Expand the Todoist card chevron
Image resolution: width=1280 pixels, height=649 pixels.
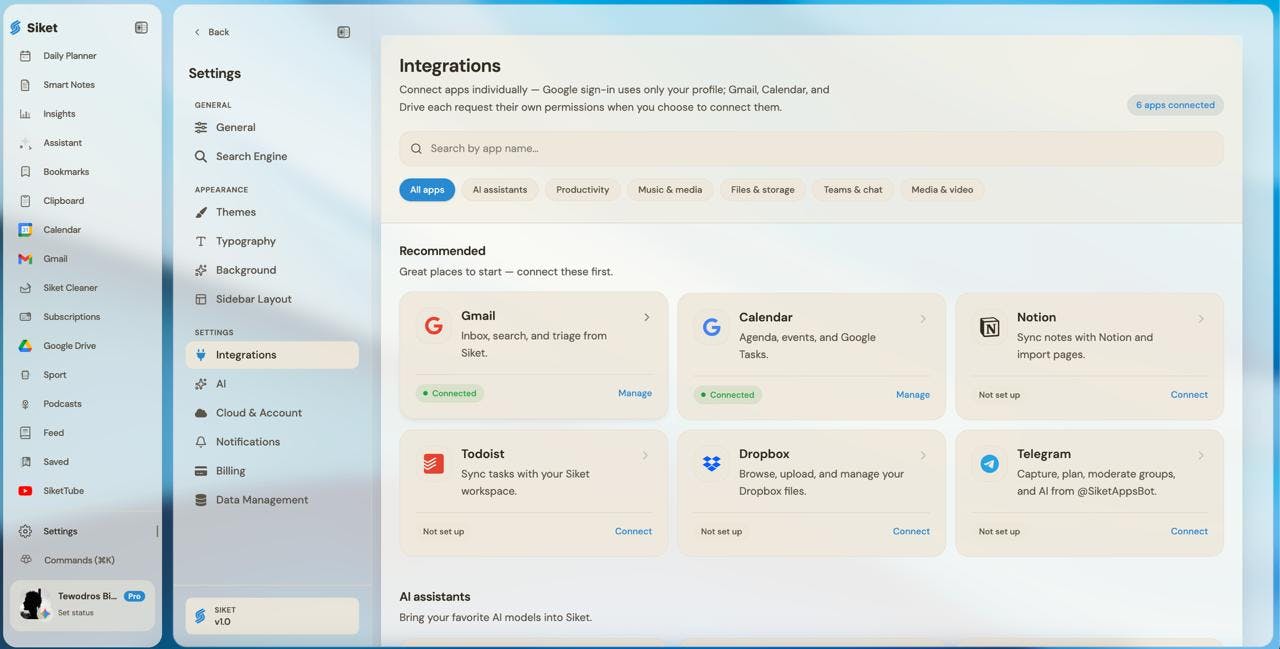pos(645,455)
